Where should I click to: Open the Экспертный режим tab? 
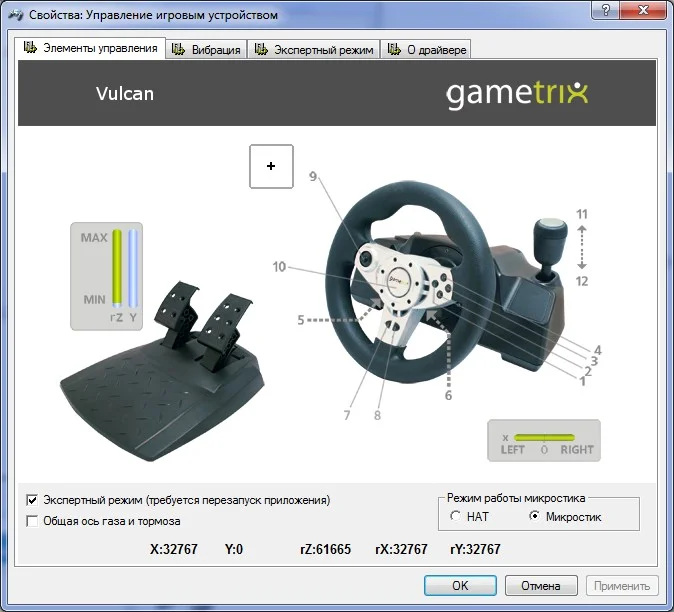[x=314, y=49]
